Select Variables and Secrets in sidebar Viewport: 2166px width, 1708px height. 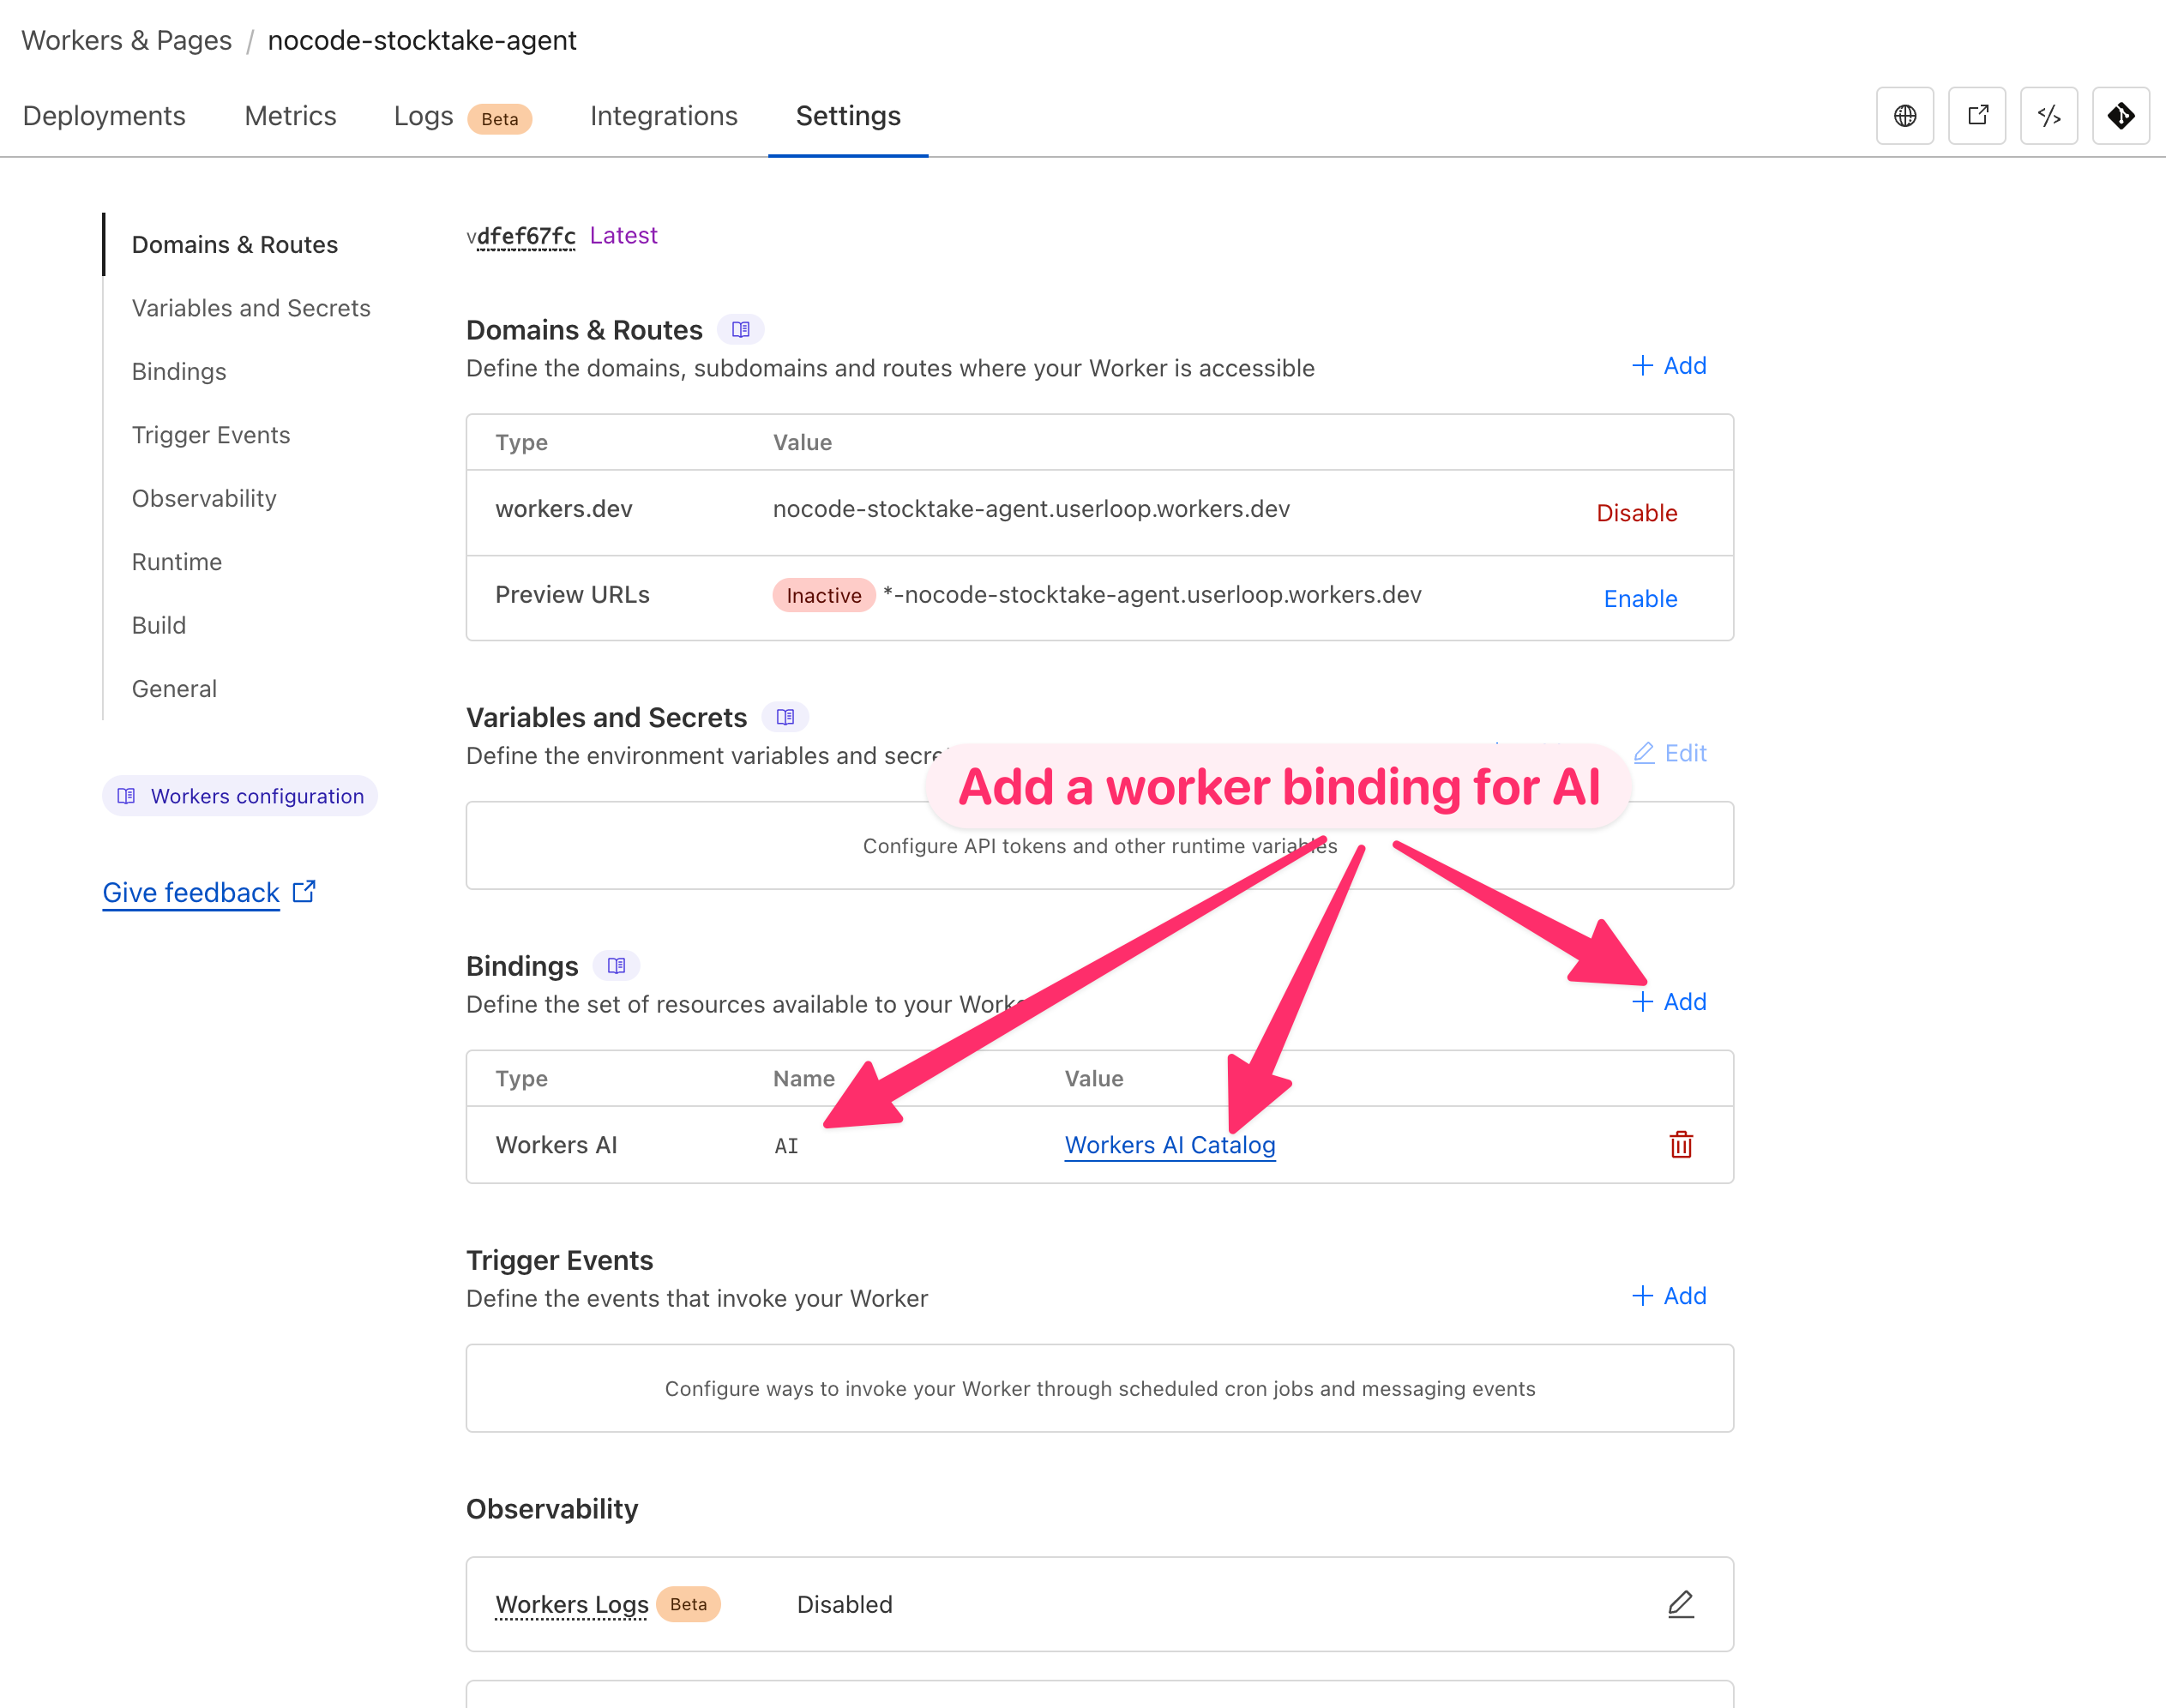(x=251, y=308)
